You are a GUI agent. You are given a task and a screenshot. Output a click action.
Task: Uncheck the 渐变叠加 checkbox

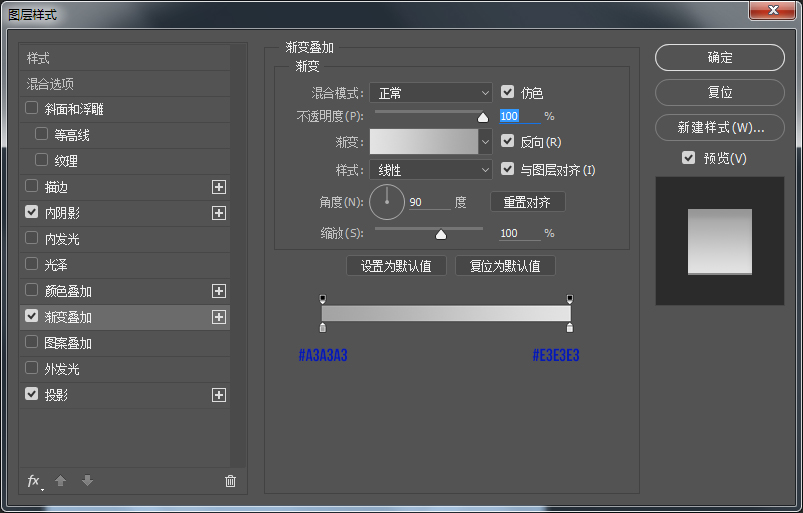pyautogui.click(x=32, y=316)
